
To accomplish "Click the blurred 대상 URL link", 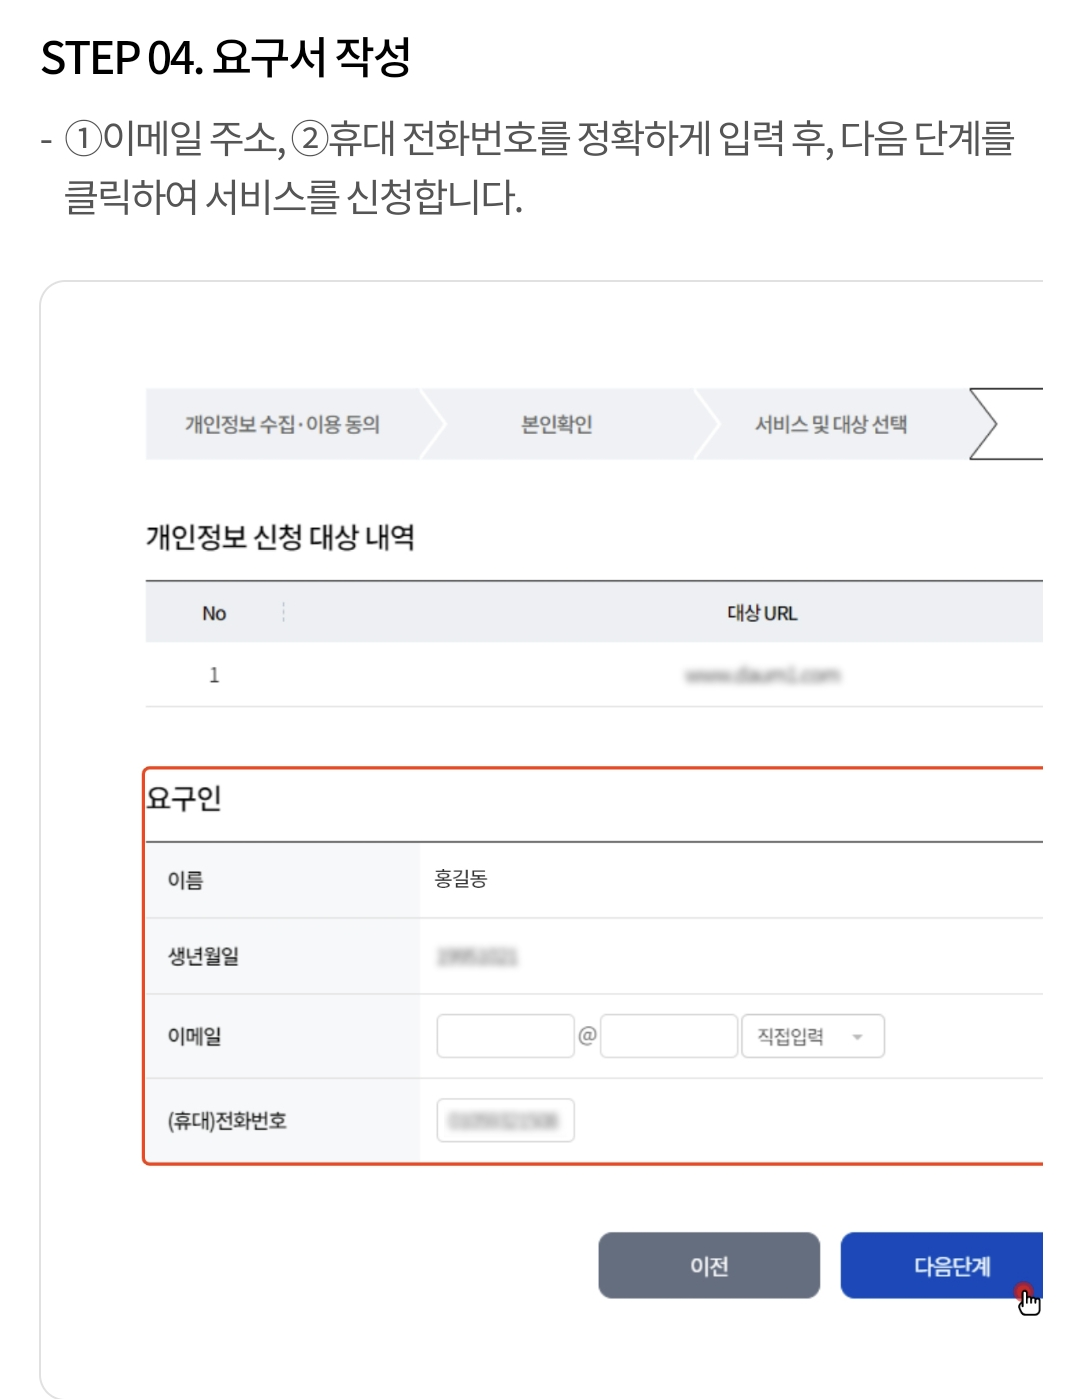I will click(x=764, y=675).
